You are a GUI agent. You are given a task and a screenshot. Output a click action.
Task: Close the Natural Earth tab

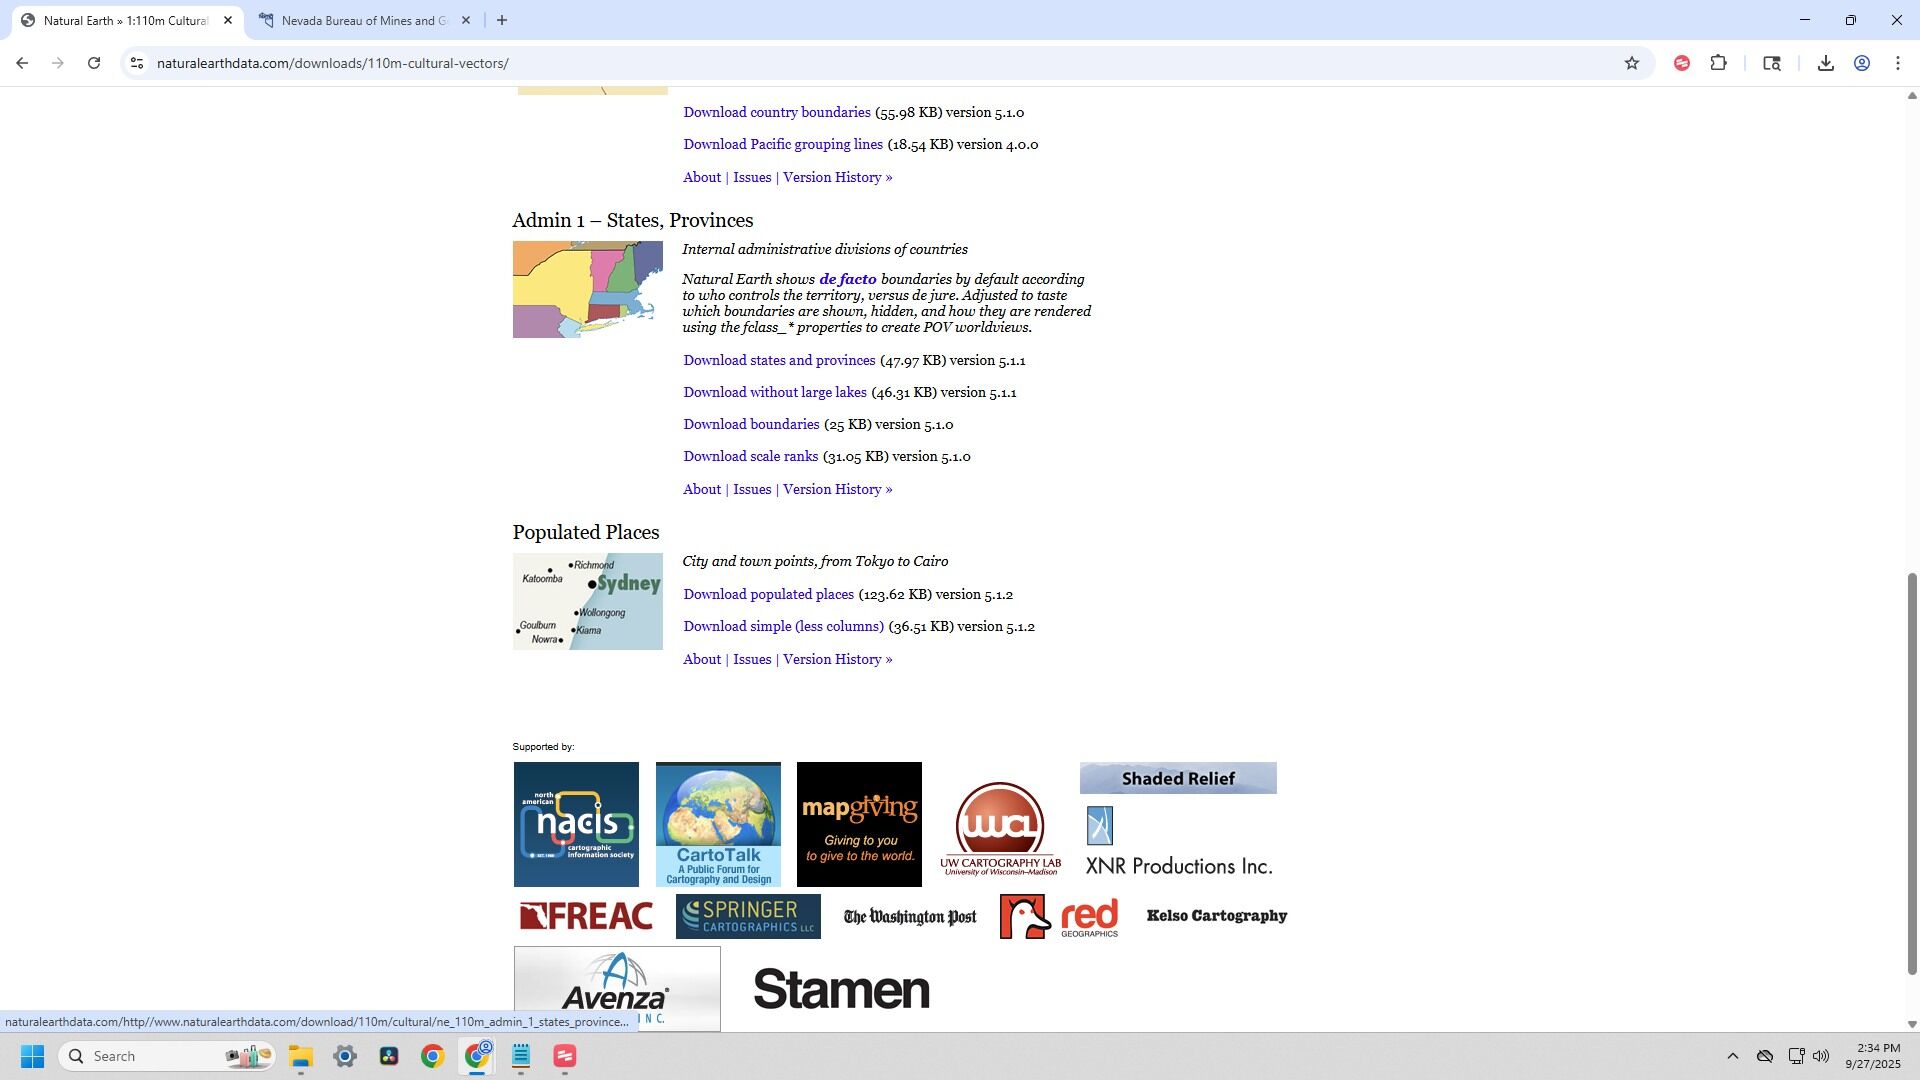(228, 20)
